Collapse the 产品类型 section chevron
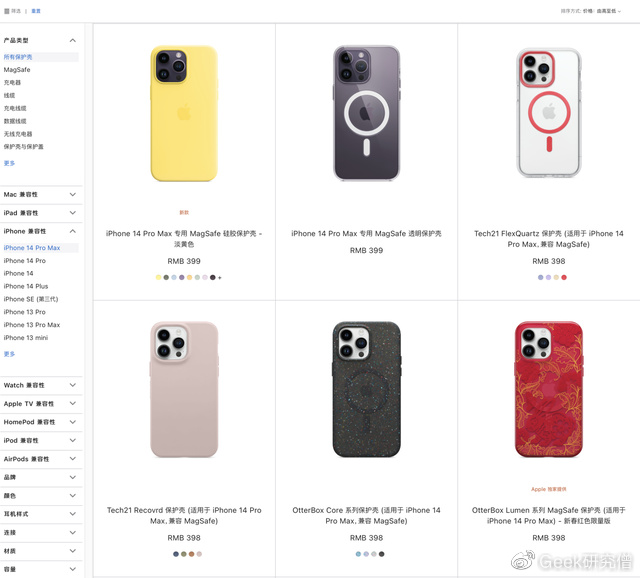This screenshot has height=578, width=640. pos(73,40)
